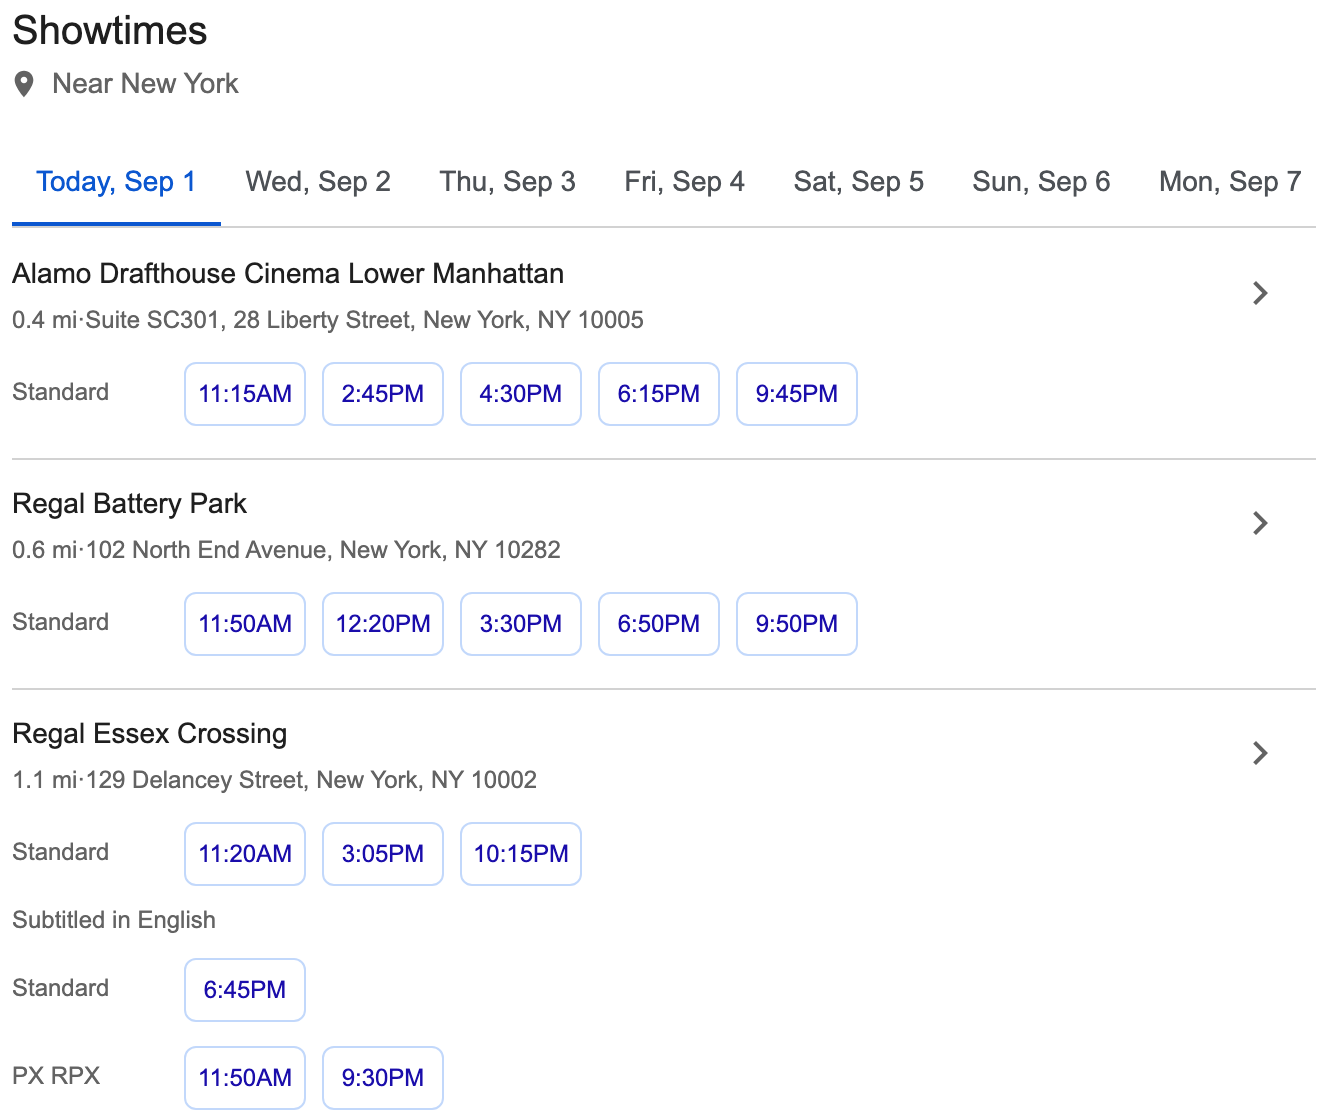Open Regal Essex Crossing theater title

click(x=150, y=734)
